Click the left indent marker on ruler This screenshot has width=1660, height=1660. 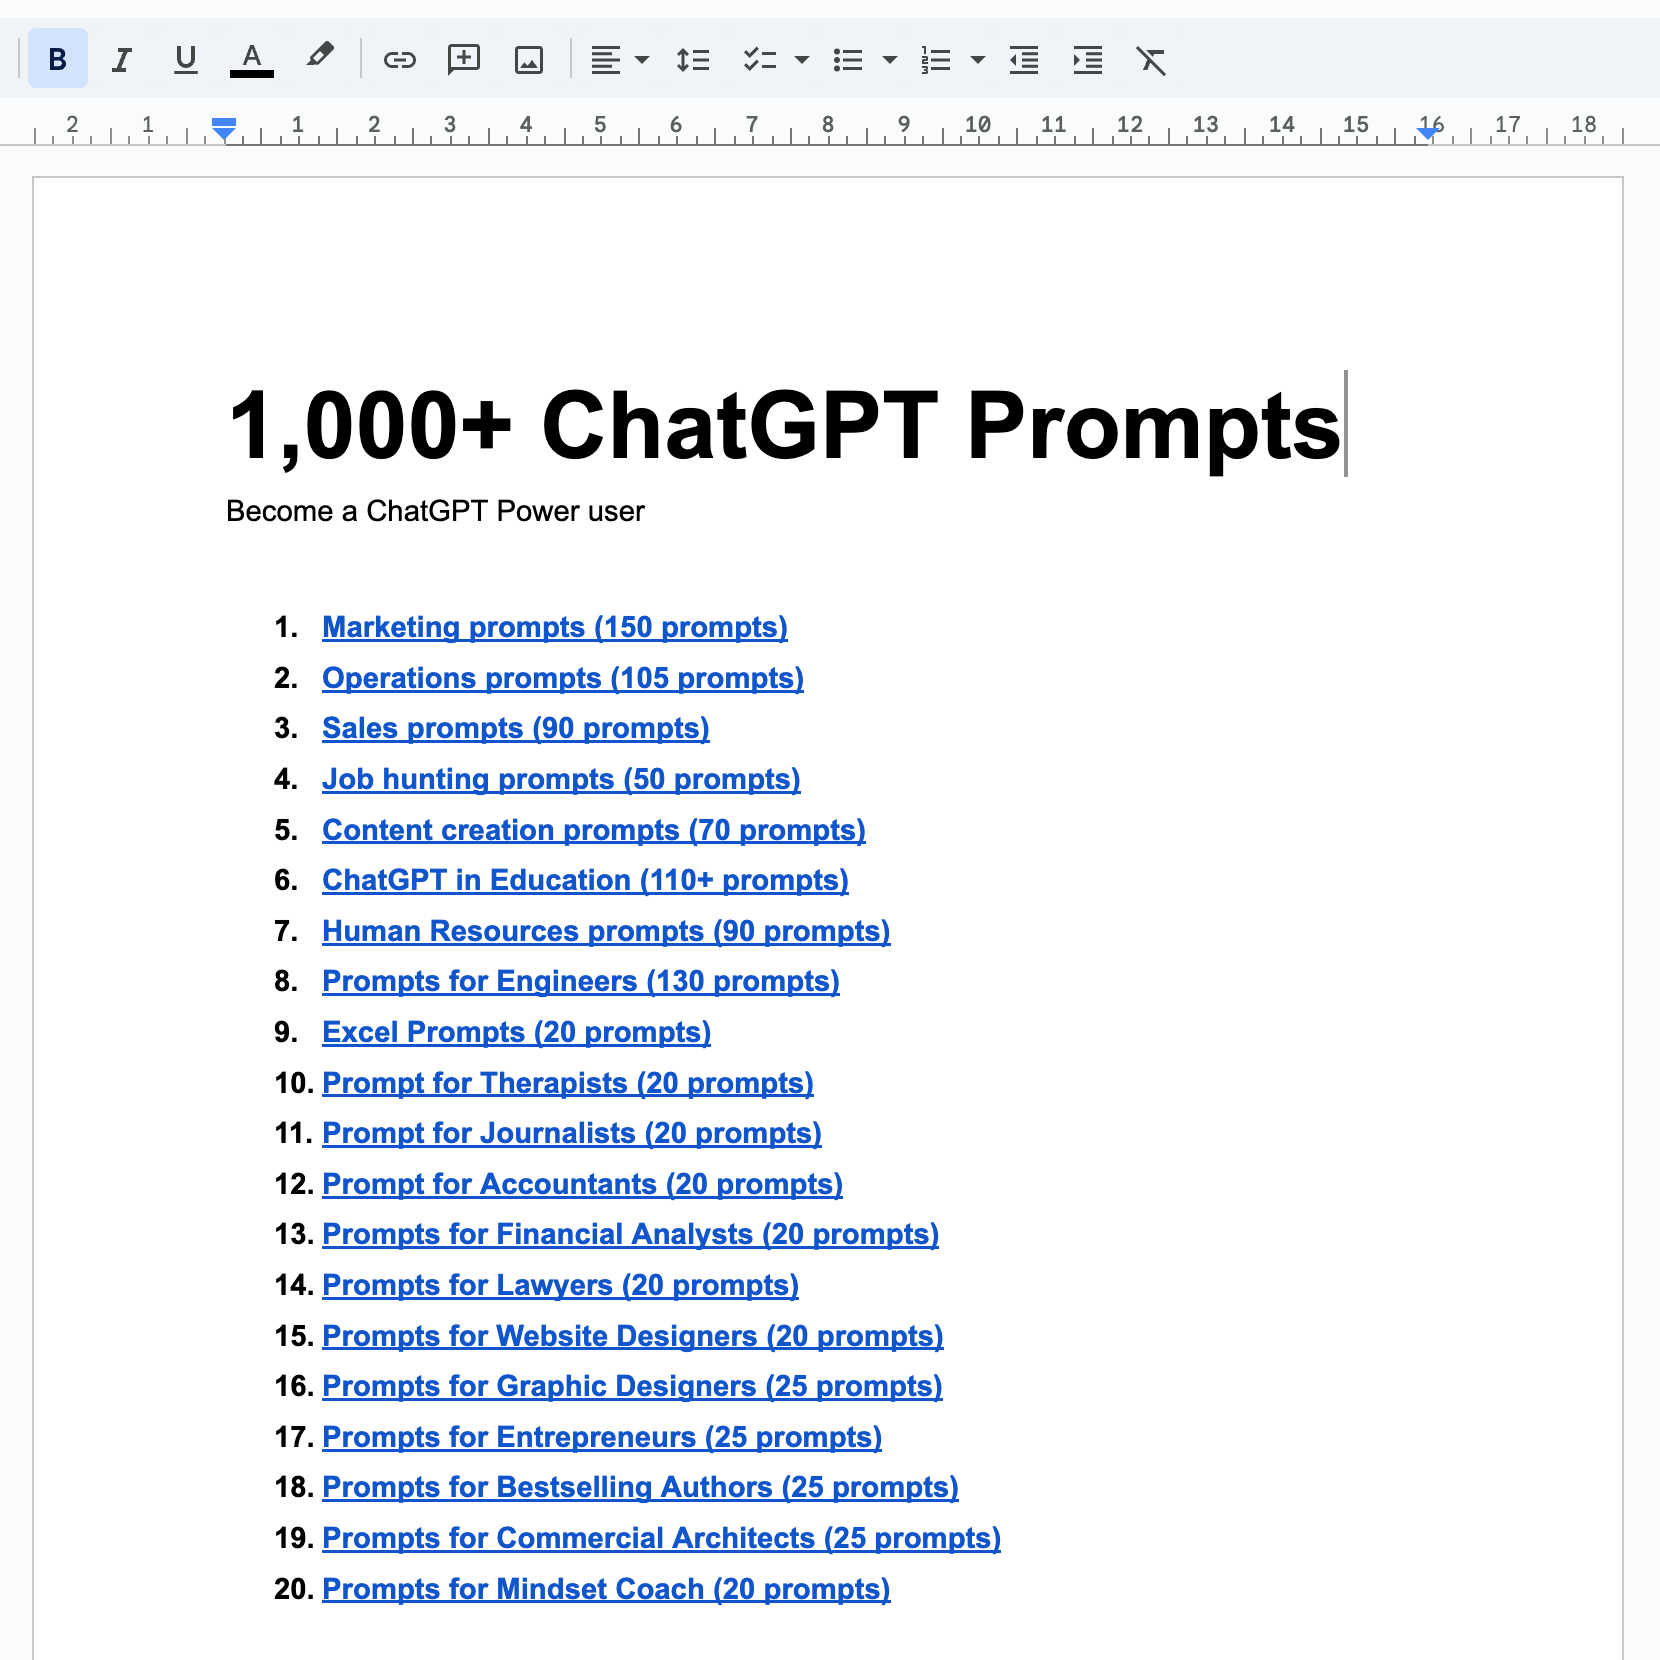pyautogui.click(x=224, y=128)
